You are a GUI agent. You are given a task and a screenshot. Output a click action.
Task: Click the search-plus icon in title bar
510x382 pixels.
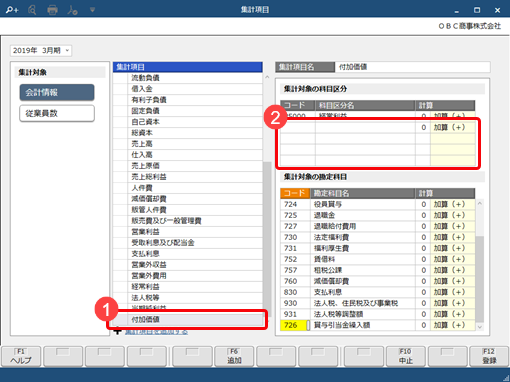click(x=12, y=10)
